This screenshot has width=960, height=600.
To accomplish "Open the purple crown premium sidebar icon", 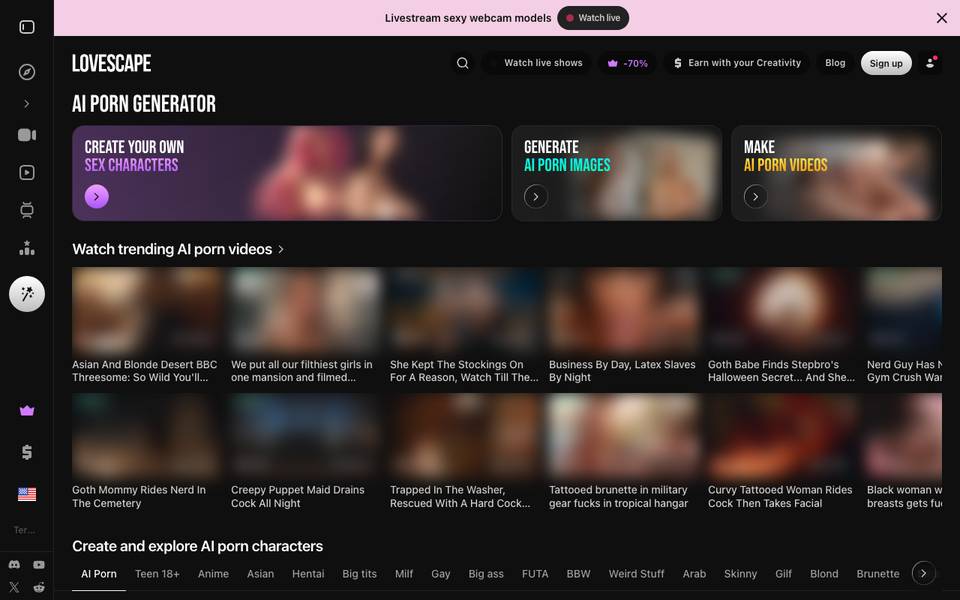I will click(x=27, y=411).
